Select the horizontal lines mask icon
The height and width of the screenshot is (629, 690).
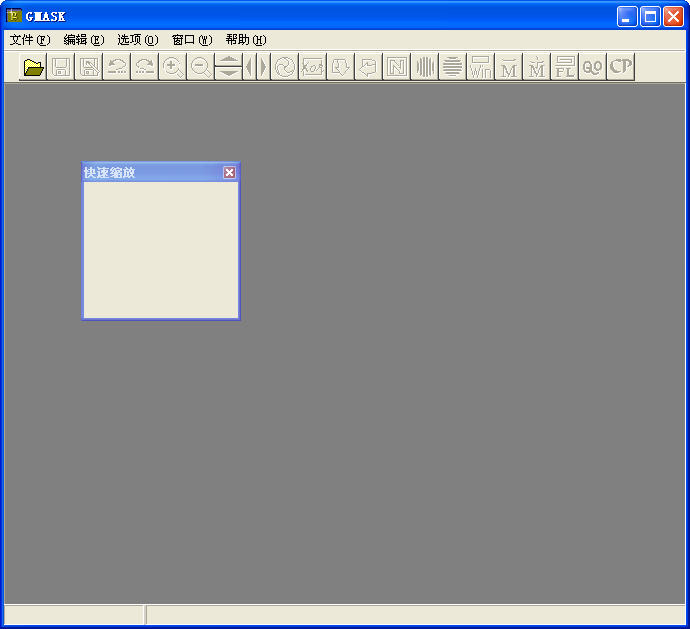point(453,67)
